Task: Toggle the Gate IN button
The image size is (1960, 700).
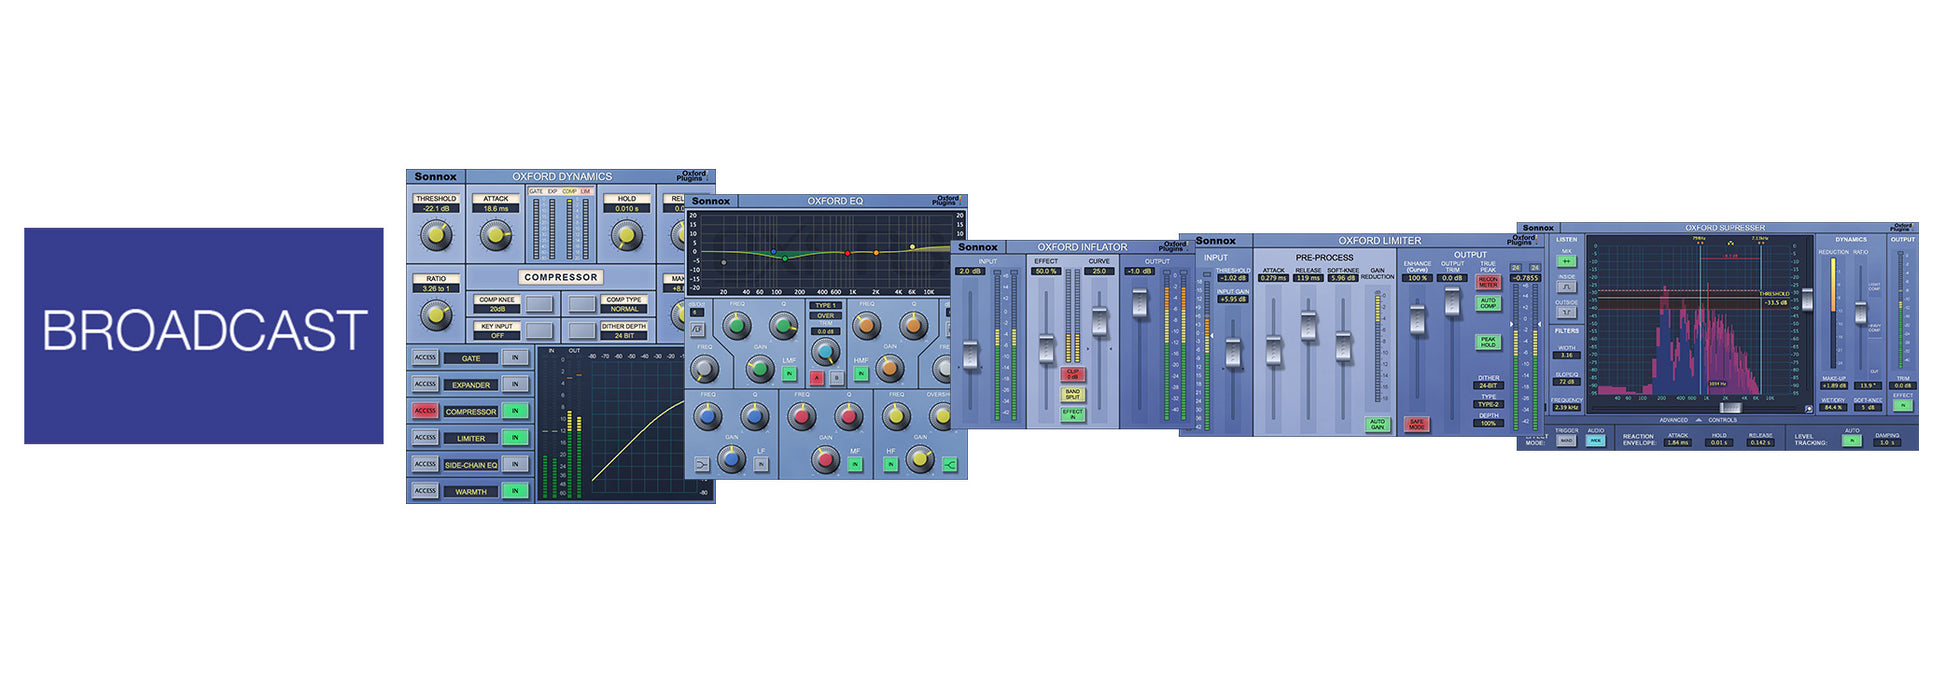Action: coord(515,358)
